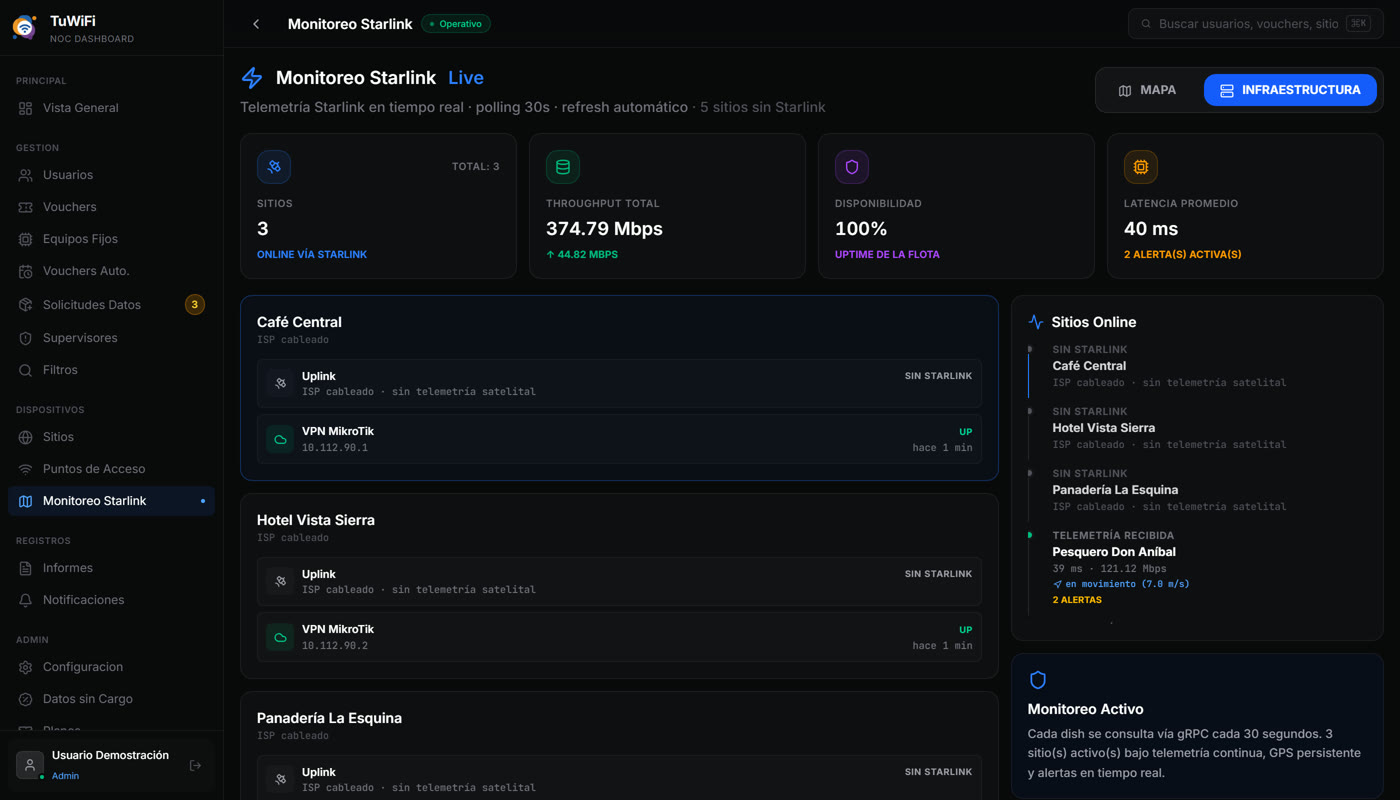Click the database icon on Throughput Total card
The width and height of the screenshot is (1400, 800).
coord(563,167)
